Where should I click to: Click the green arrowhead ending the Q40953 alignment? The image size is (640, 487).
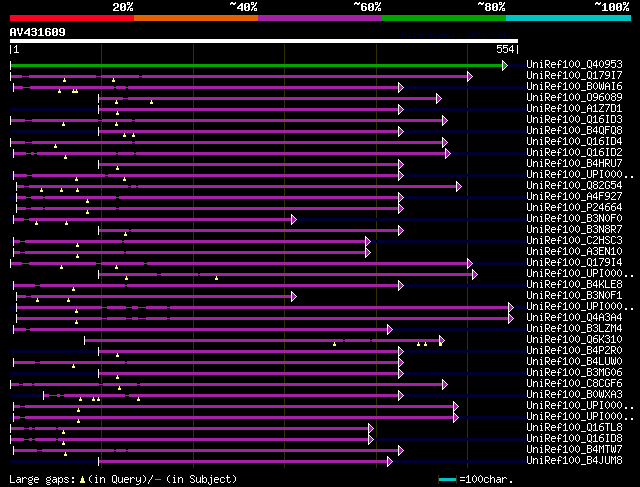tap(505, 65)
